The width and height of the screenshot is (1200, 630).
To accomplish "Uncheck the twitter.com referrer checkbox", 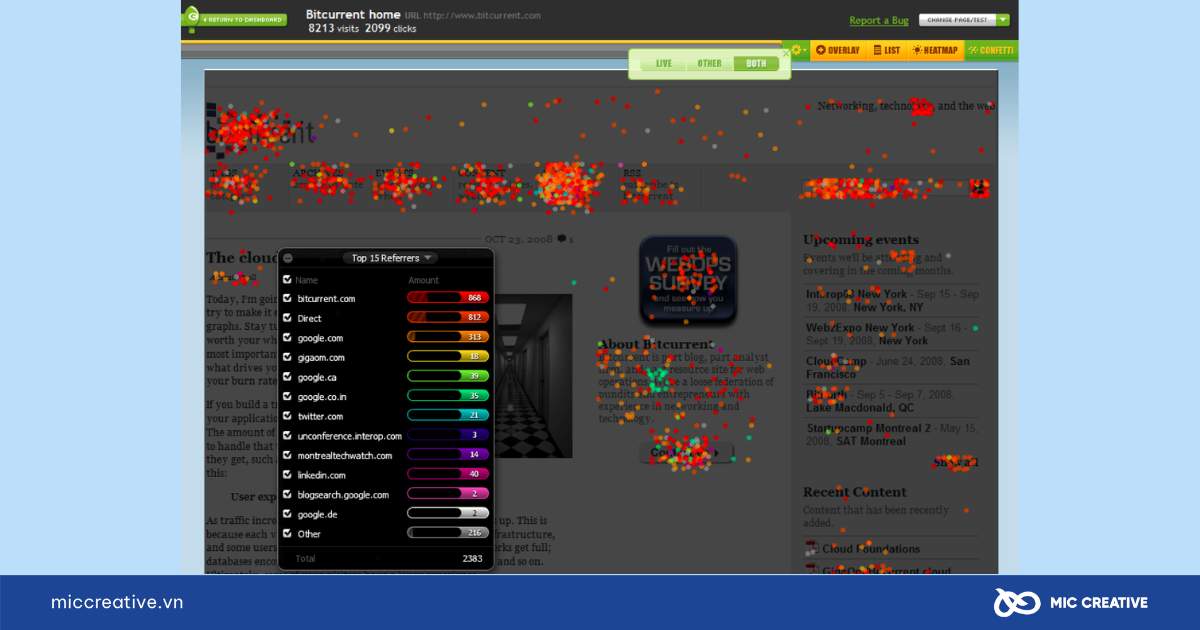I will click(288, 416).
